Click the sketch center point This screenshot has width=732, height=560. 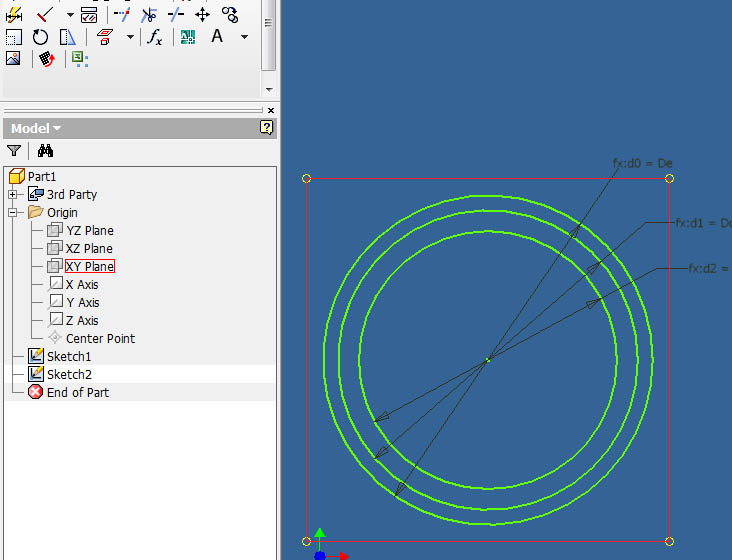(x=487, y=359)
